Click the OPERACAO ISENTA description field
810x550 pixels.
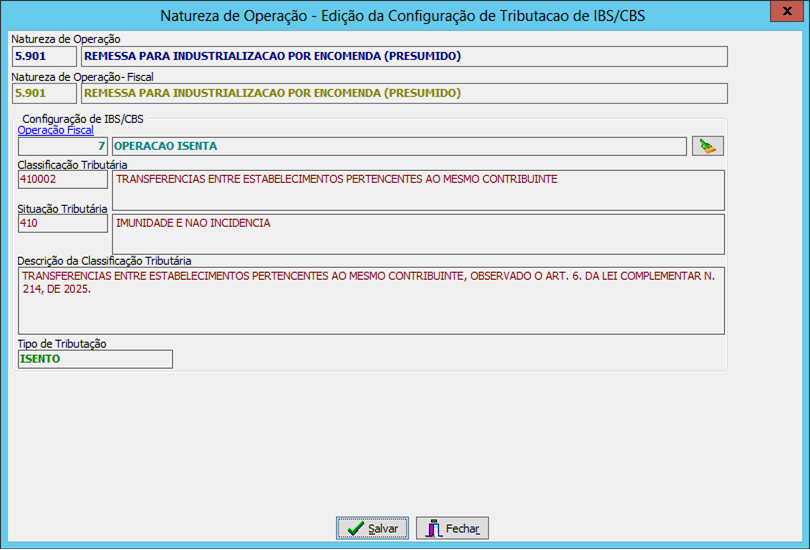398,146
